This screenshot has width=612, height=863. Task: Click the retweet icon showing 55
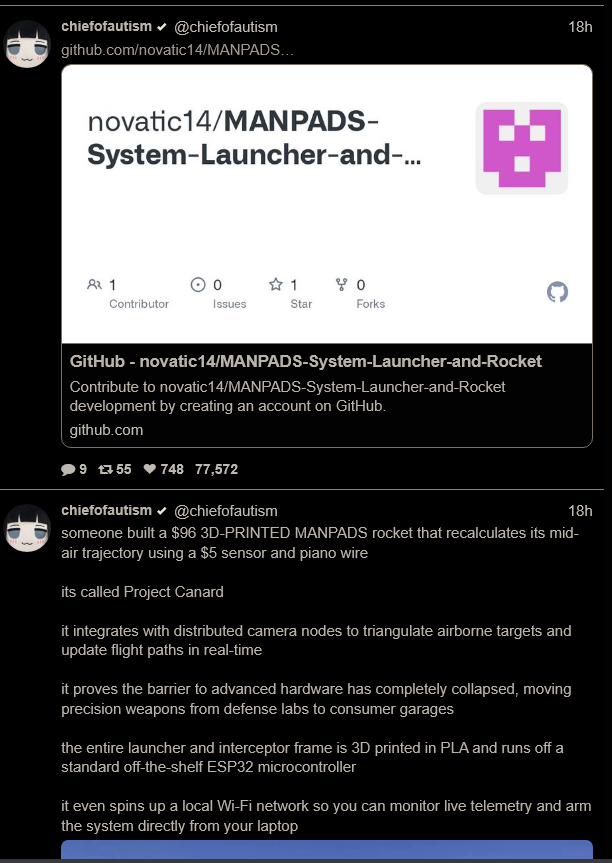click(105, 469)
